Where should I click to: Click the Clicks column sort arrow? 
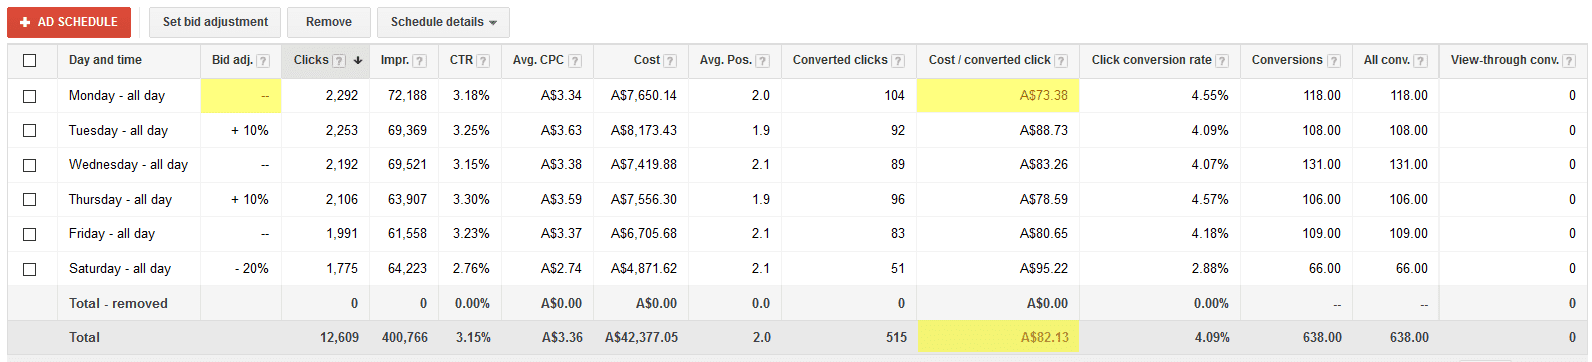coord(358,61)
